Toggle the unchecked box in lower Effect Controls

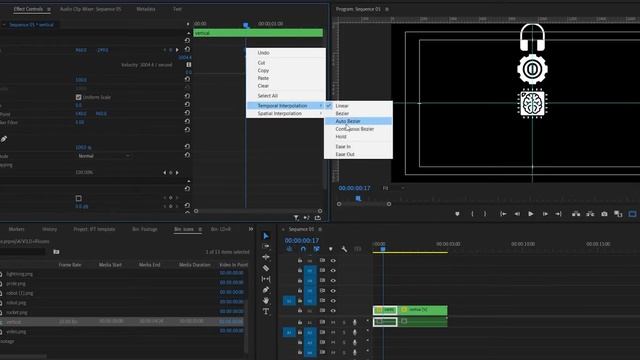pos(78,198)
